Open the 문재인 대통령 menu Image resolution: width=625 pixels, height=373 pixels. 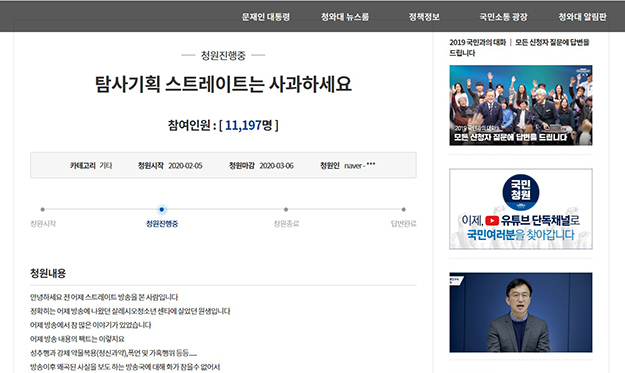[265, 17]
